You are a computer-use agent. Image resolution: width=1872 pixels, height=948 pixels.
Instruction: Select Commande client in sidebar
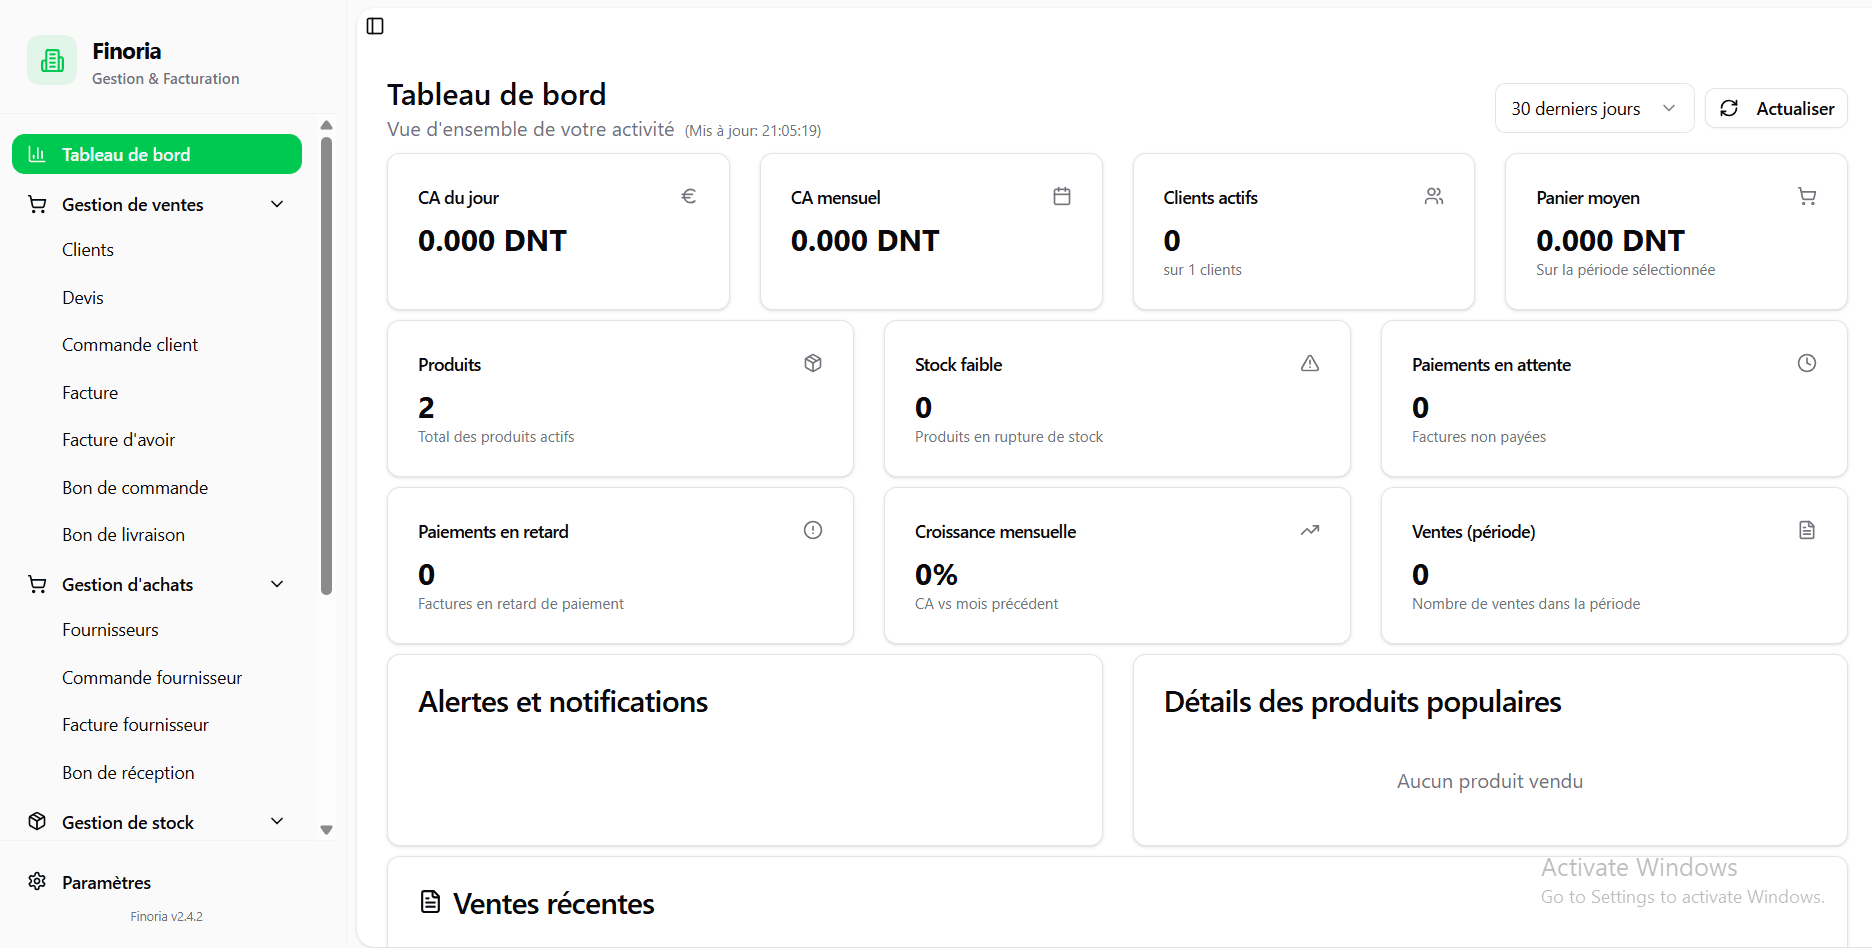coord(130,345)
